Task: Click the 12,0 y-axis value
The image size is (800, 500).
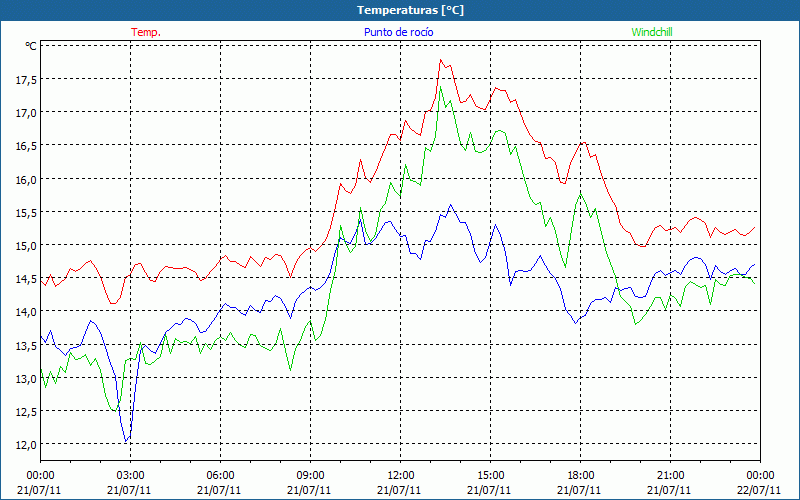Action: pos(27,445)
